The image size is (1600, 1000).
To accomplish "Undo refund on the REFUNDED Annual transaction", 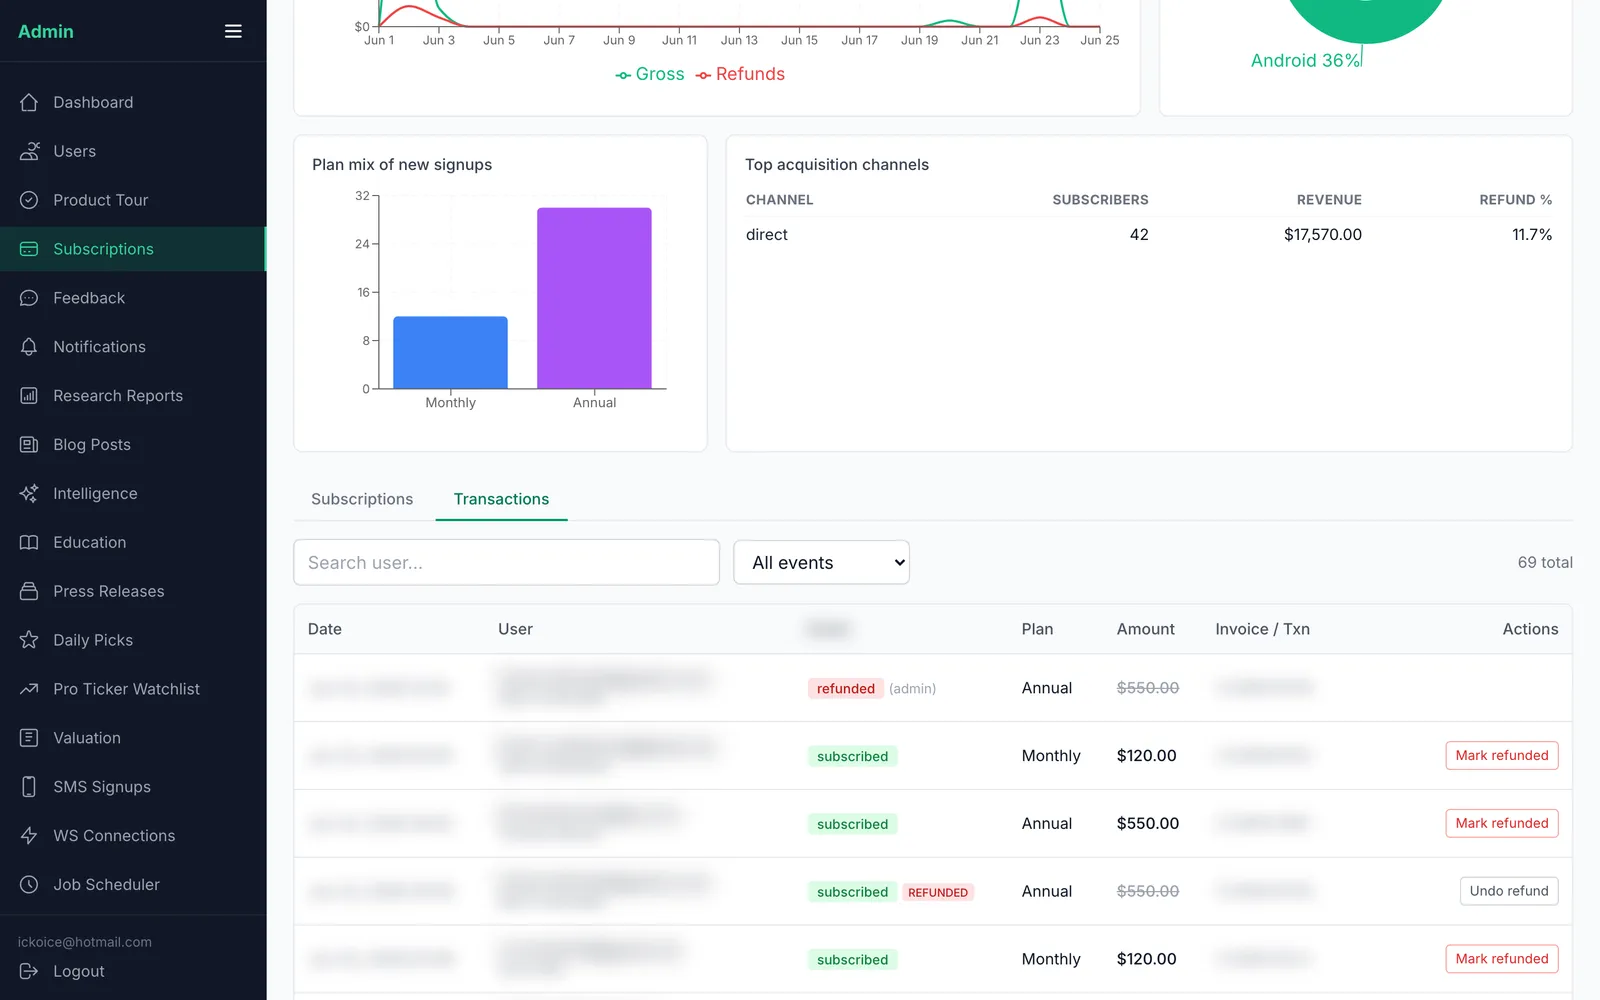I will pyautogui.click(x=1508, y=891).
